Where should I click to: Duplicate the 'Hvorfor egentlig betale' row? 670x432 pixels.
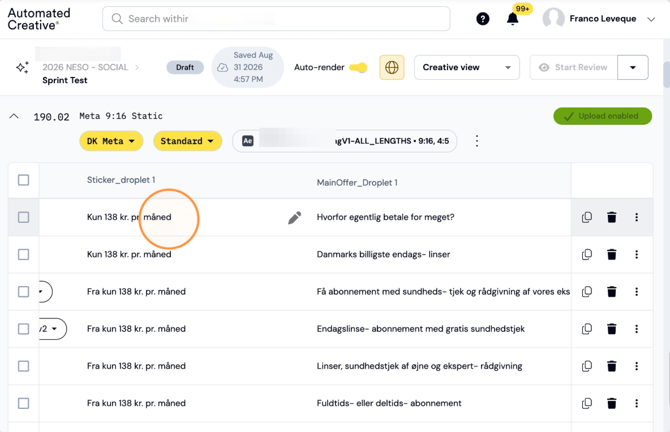tap(587, 217)
